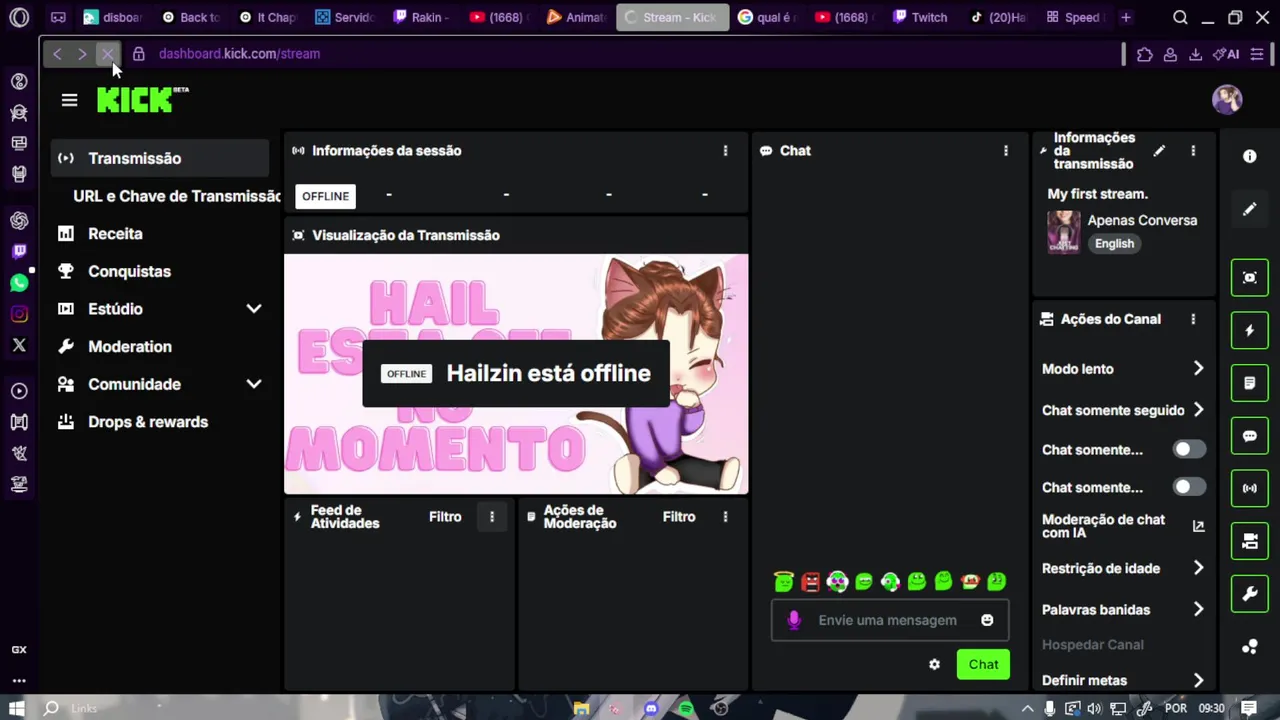Open Ações de Moderação Filtro

(x=679, y=517)
